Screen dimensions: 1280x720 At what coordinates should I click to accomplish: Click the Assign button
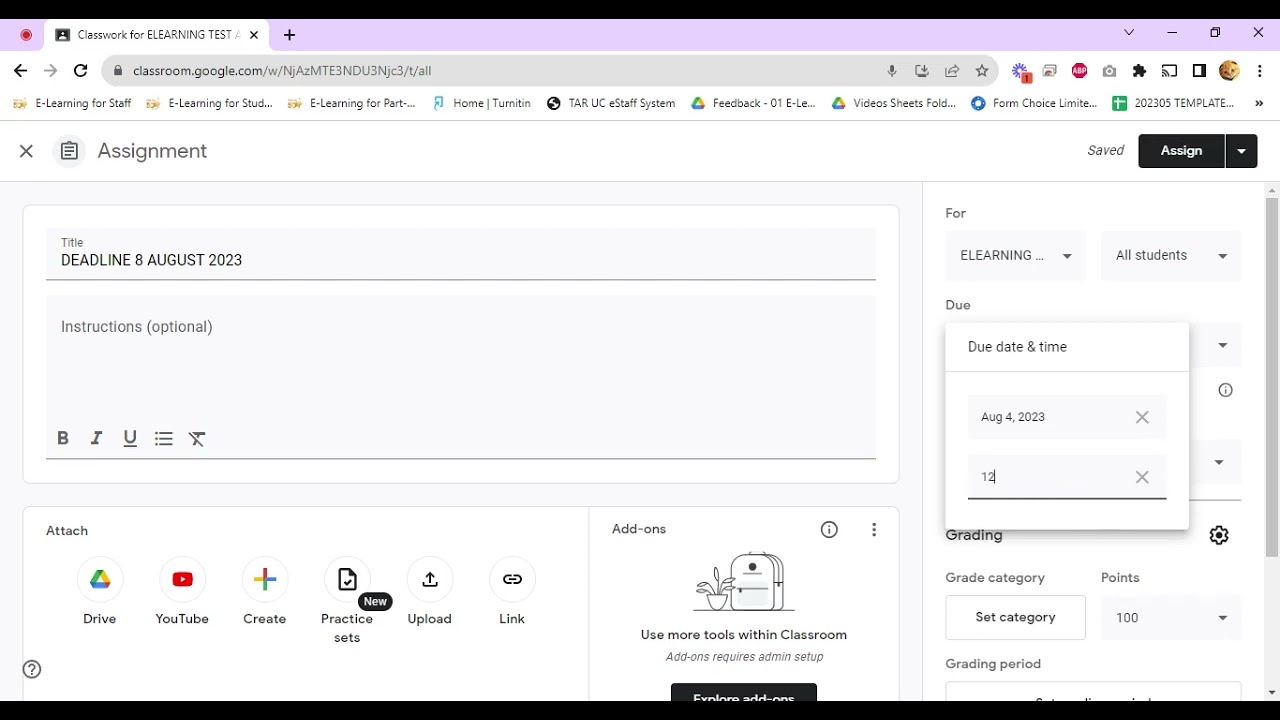1181,151
